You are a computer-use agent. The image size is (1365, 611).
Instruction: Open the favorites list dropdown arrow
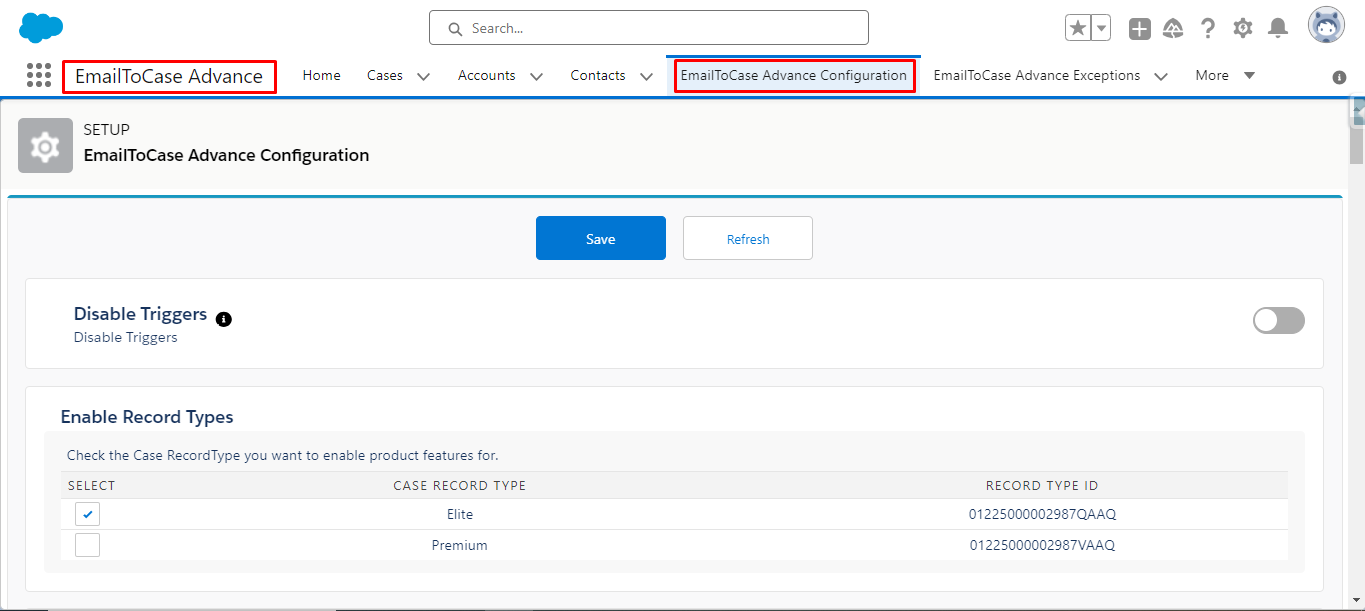coord(1101,28)
